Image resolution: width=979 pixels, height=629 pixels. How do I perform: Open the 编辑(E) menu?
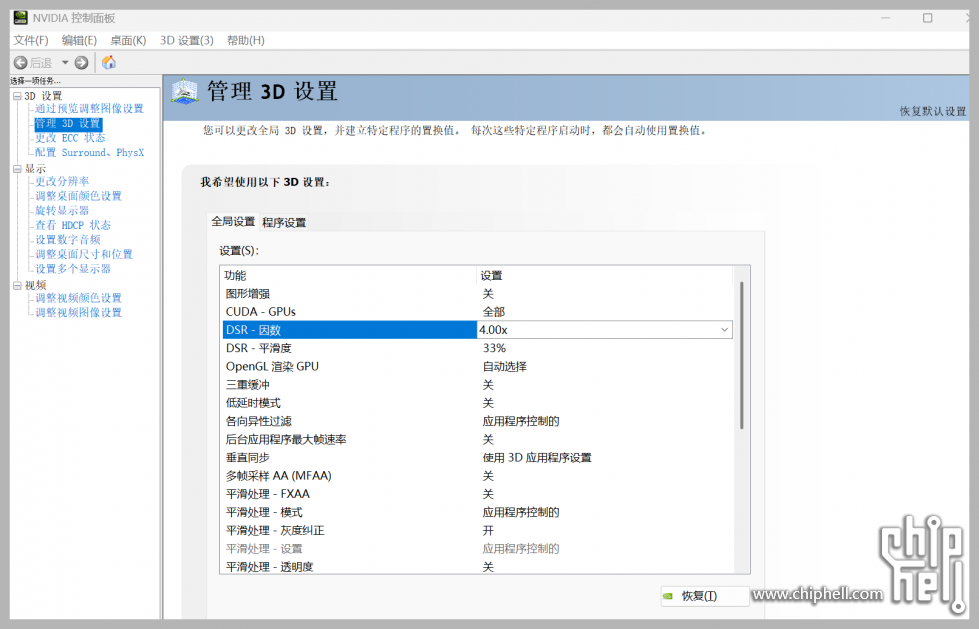pos(79,41)
